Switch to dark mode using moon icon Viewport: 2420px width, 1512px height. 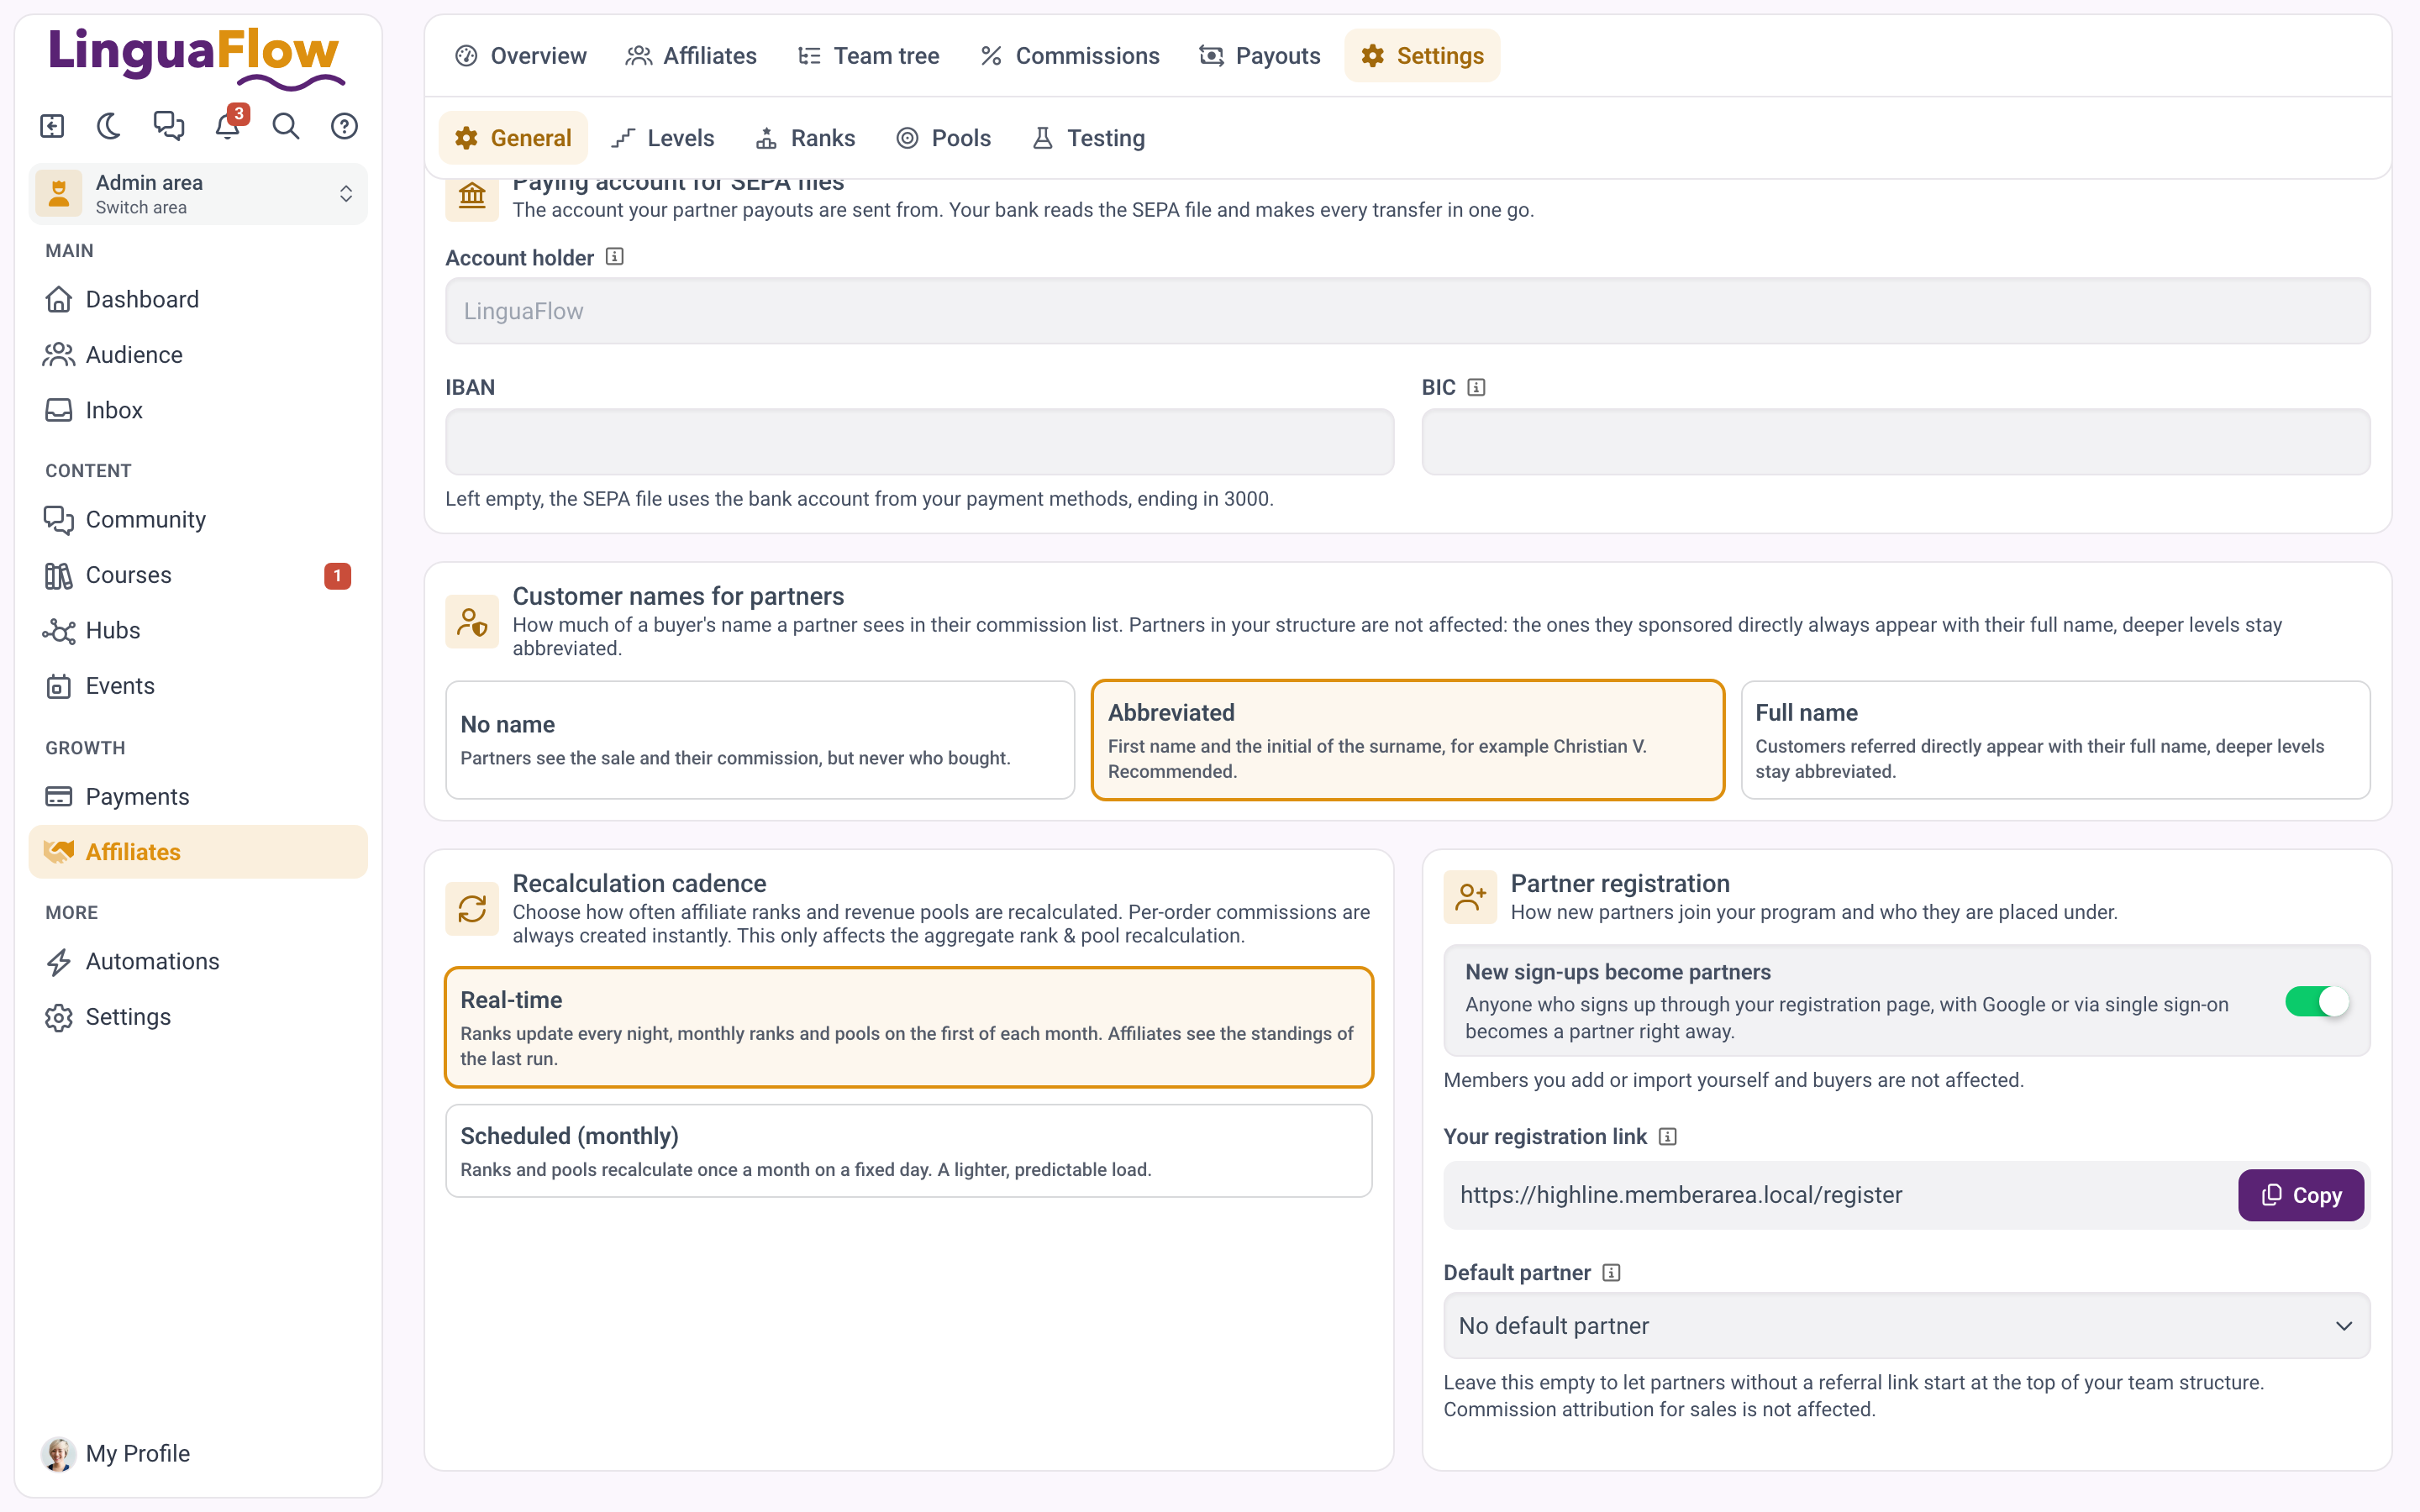click(109, 126)
